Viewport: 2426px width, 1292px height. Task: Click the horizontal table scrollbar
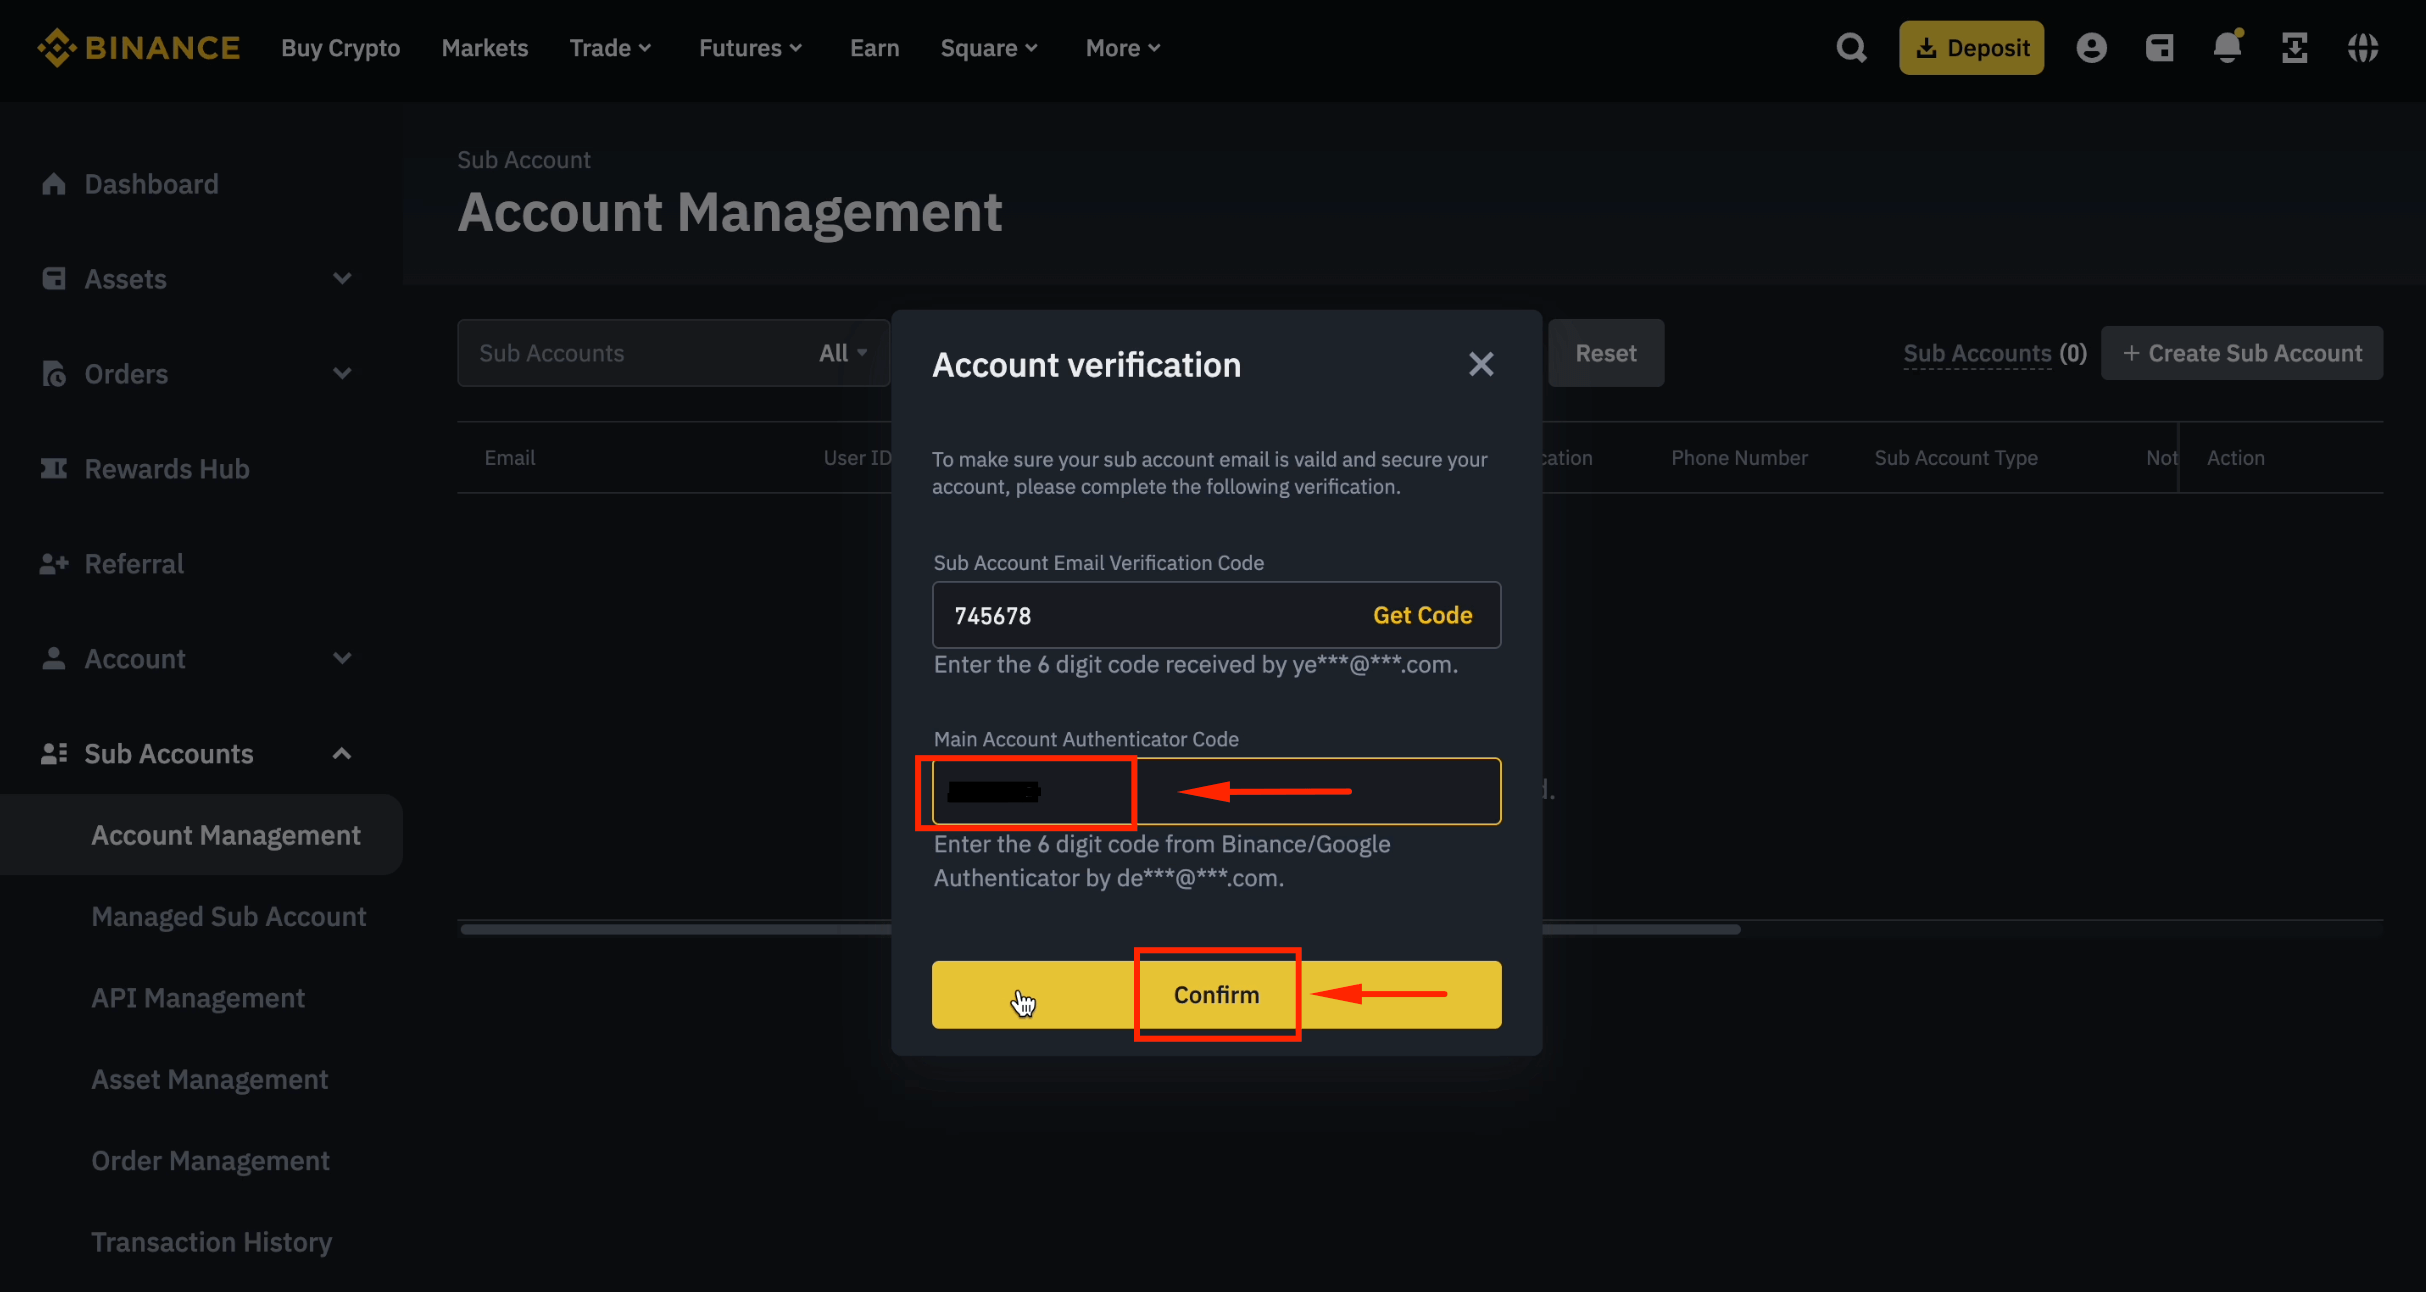coord(1640,929)
